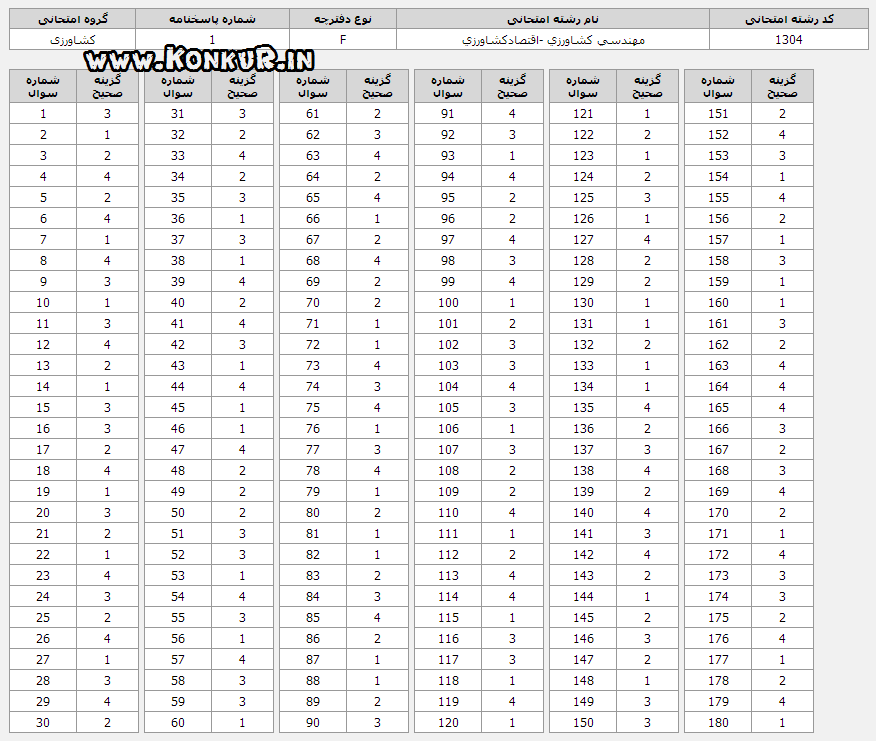
Task: Click question number 68 cell
Action: [313, 261]
